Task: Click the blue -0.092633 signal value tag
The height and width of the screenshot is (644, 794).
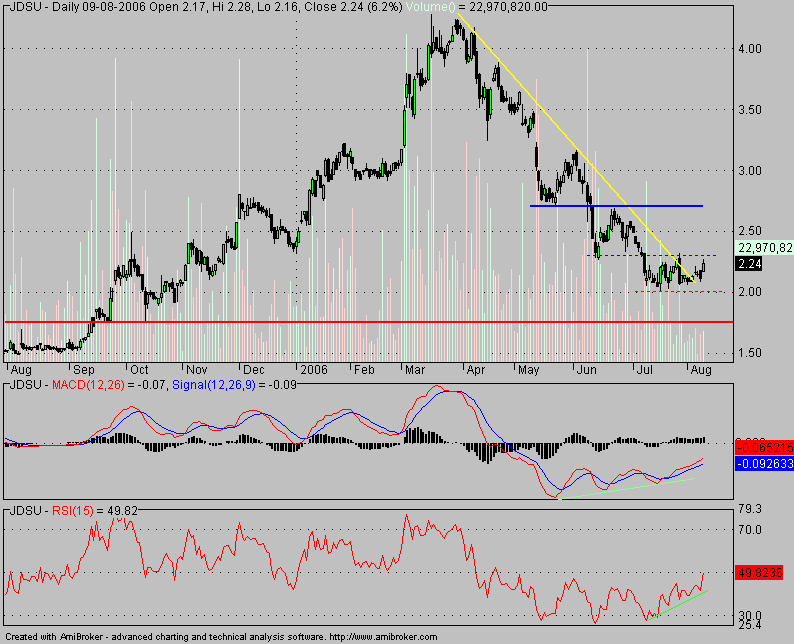Action: [765, 463]
